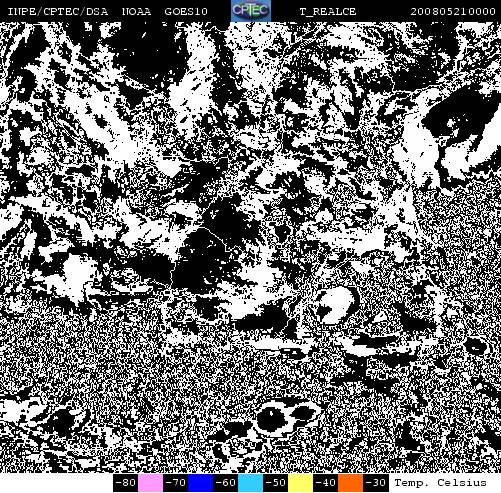Screen dimensions: 501x493
Task: Pick the cyan legend swatch
Action: 251,482
